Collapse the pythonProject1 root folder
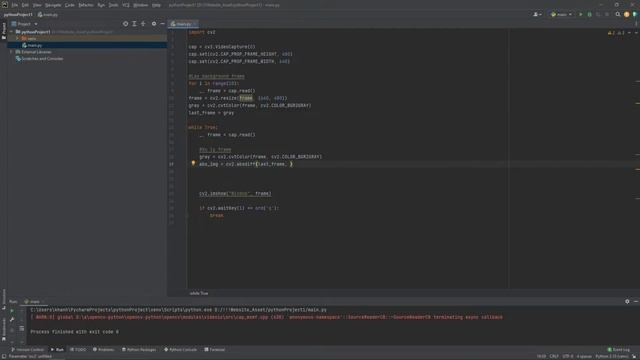The height and width of the screenshot is (360, 640). pos(12,32)
